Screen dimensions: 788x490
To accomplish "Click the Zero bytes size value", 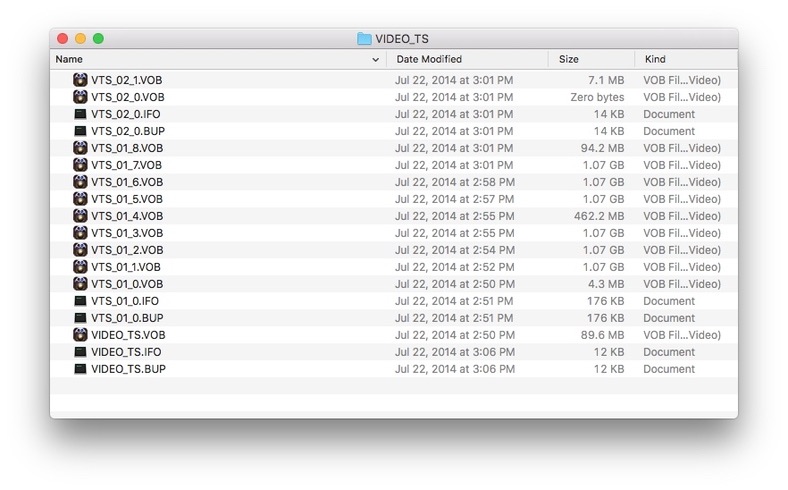I will [597, 97].
